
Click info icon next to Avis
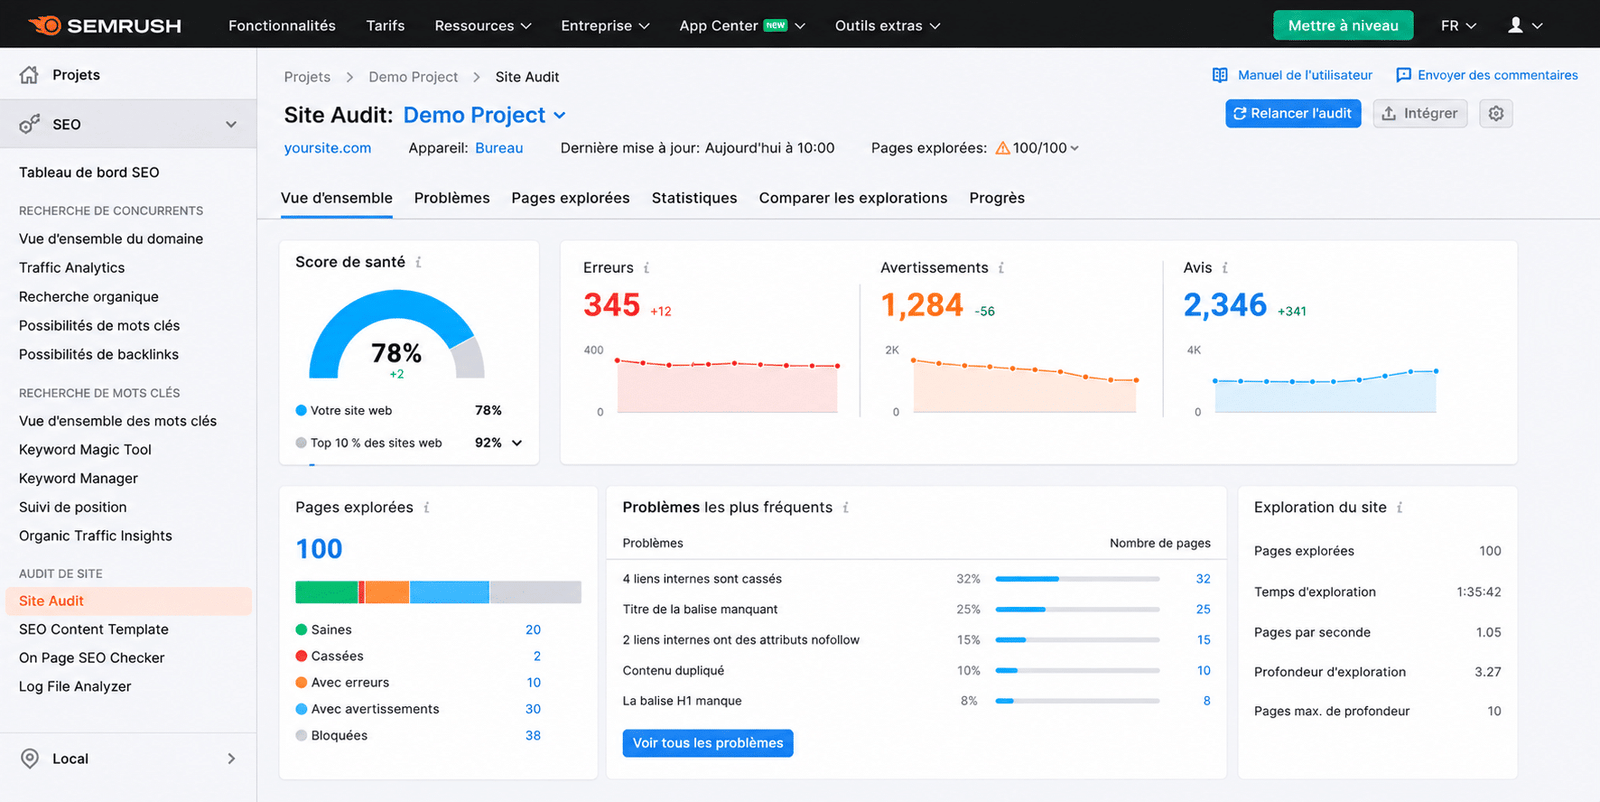pyautogui.click(x=1225, y=268)
